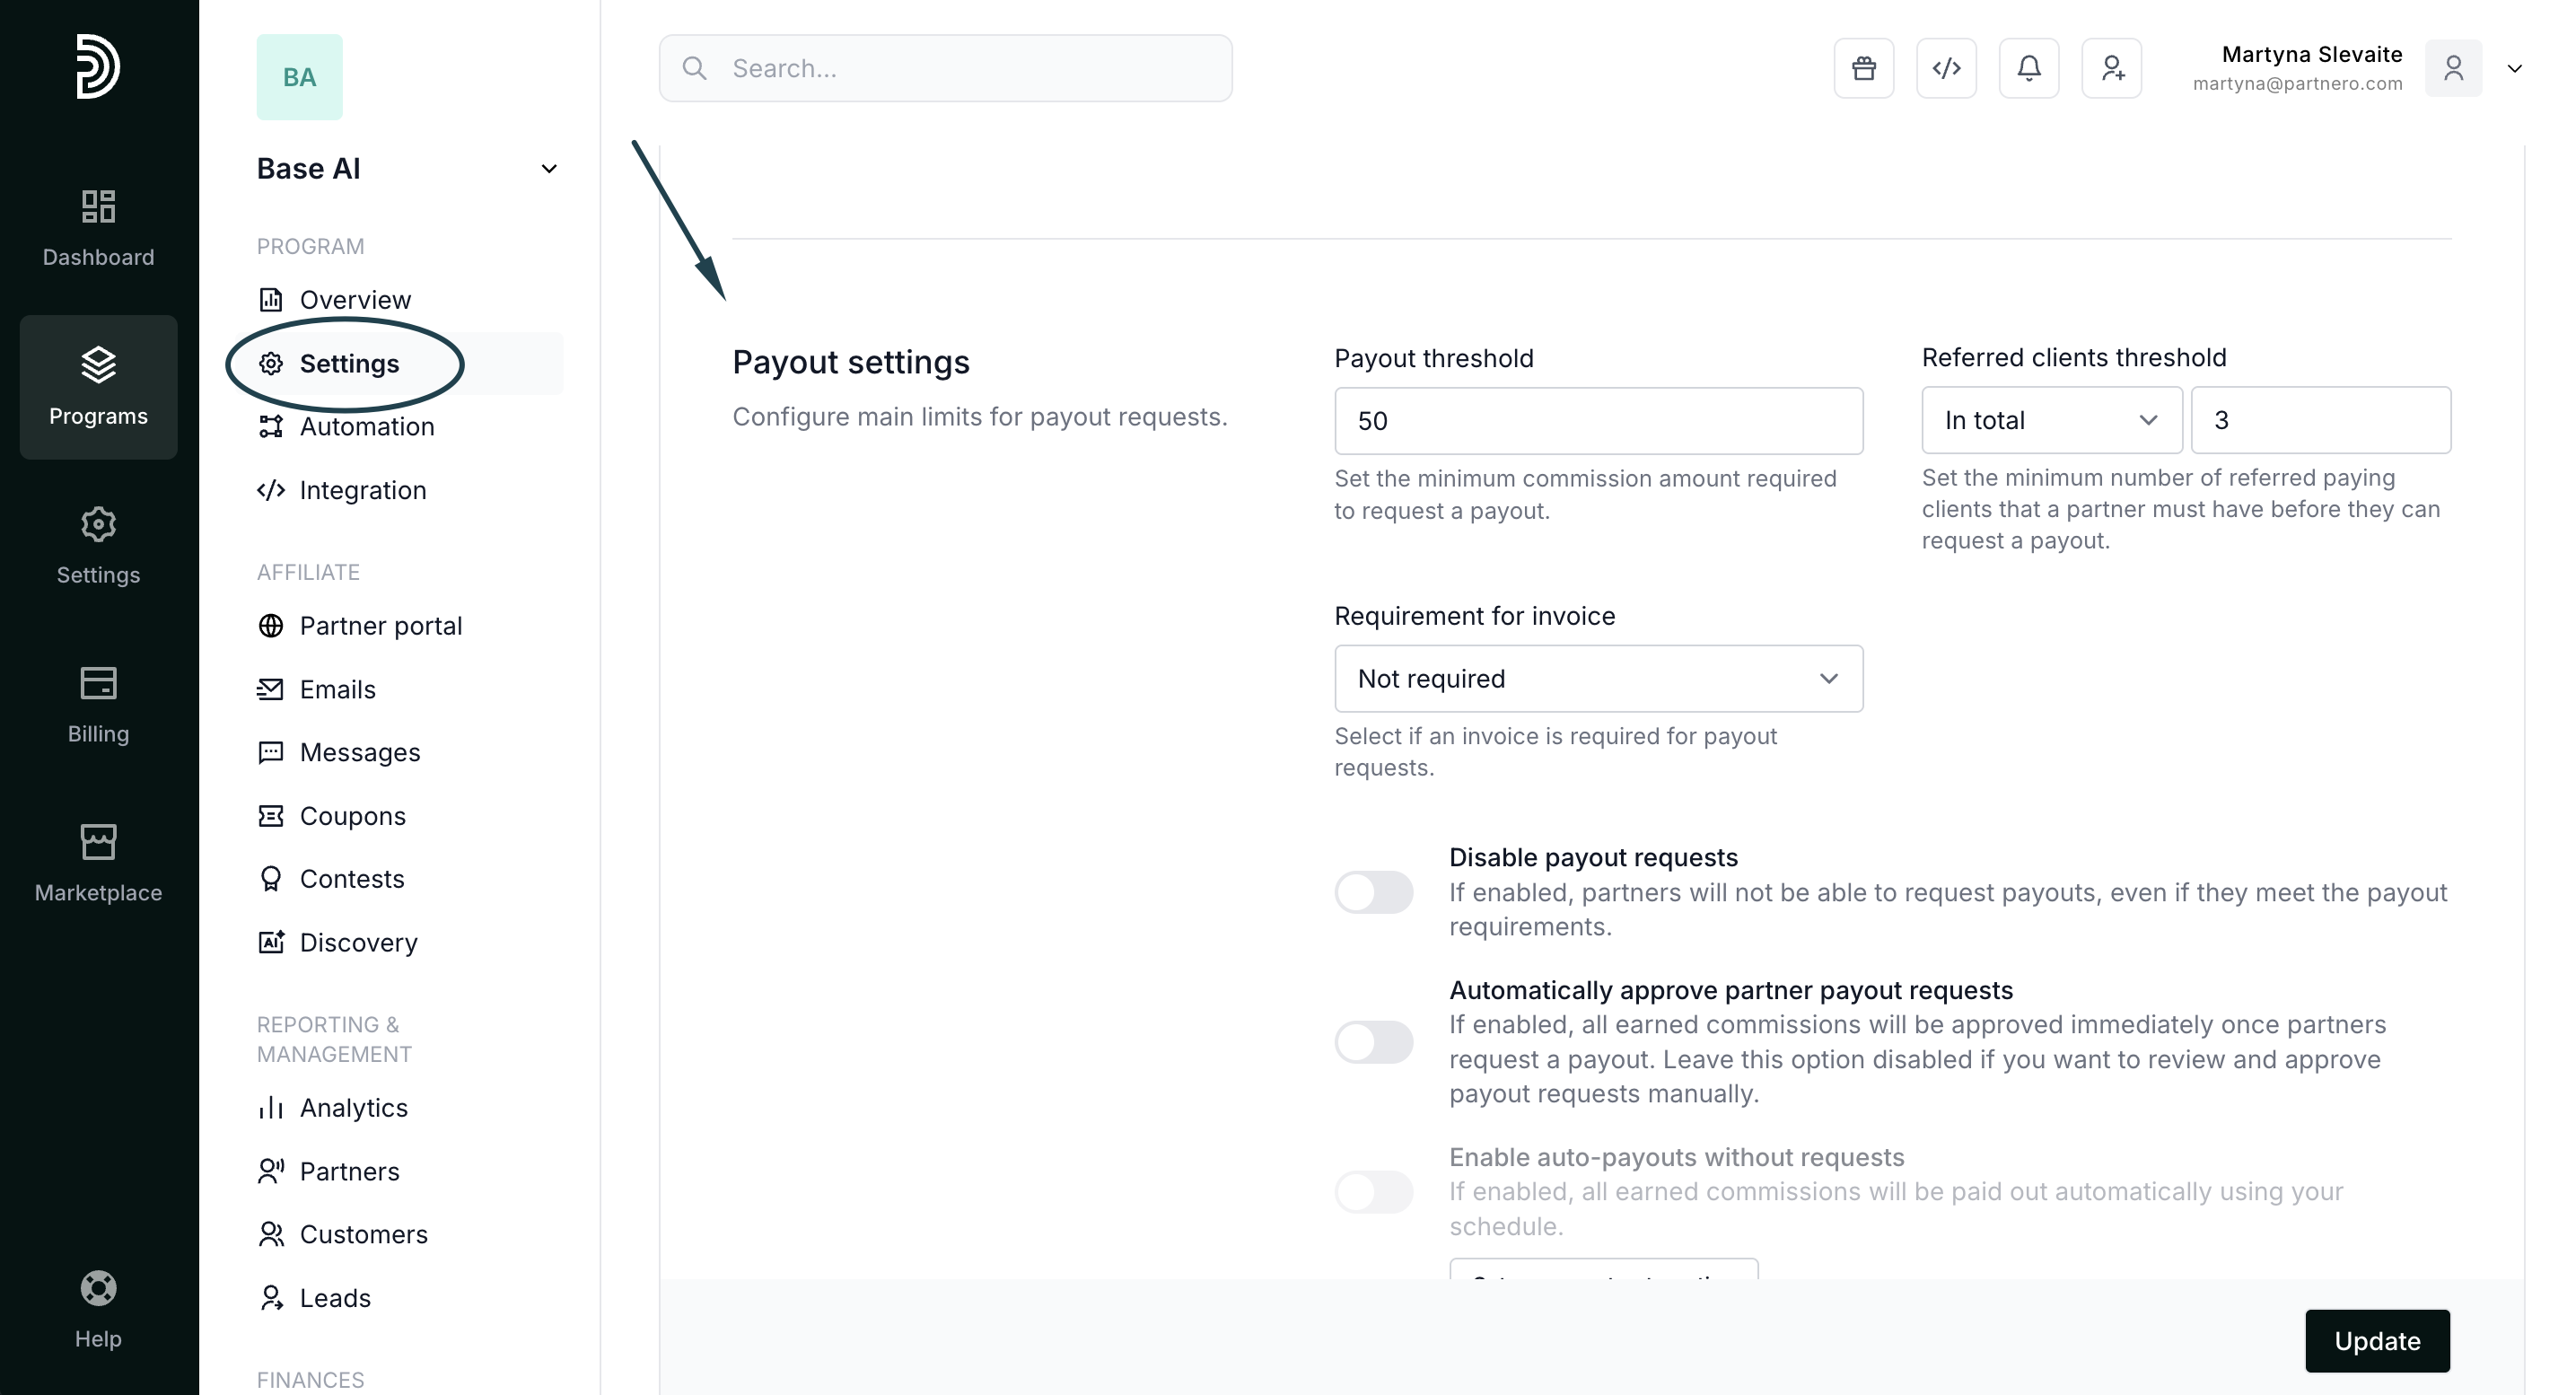
Task: Open Automation in program menu
Action: click(x=366, y=427)
